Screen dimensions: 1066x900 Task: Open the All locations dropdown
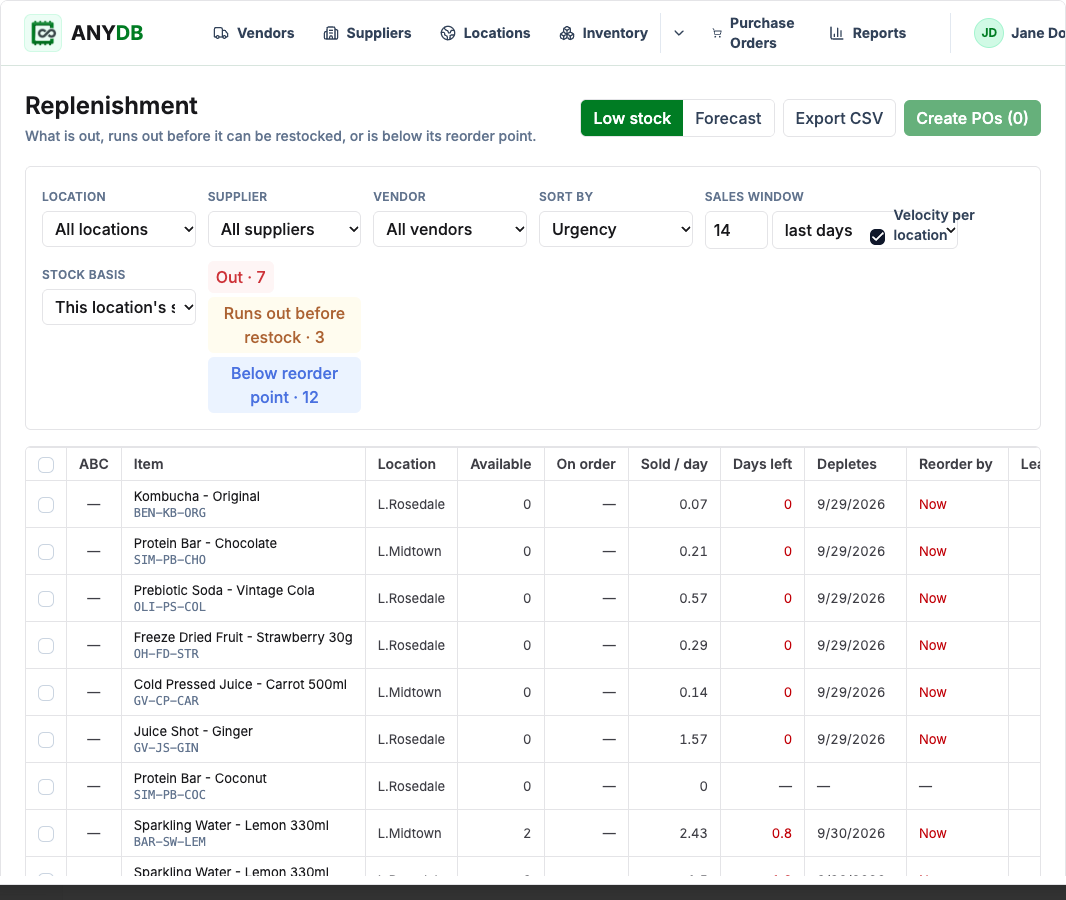coord(119,229)
